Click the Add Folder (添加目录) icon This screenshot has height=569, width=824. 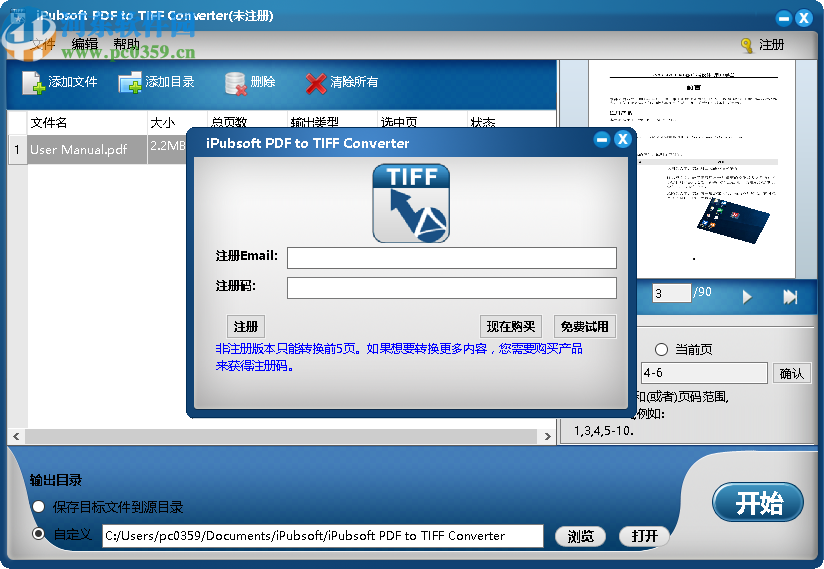[130, 82]
